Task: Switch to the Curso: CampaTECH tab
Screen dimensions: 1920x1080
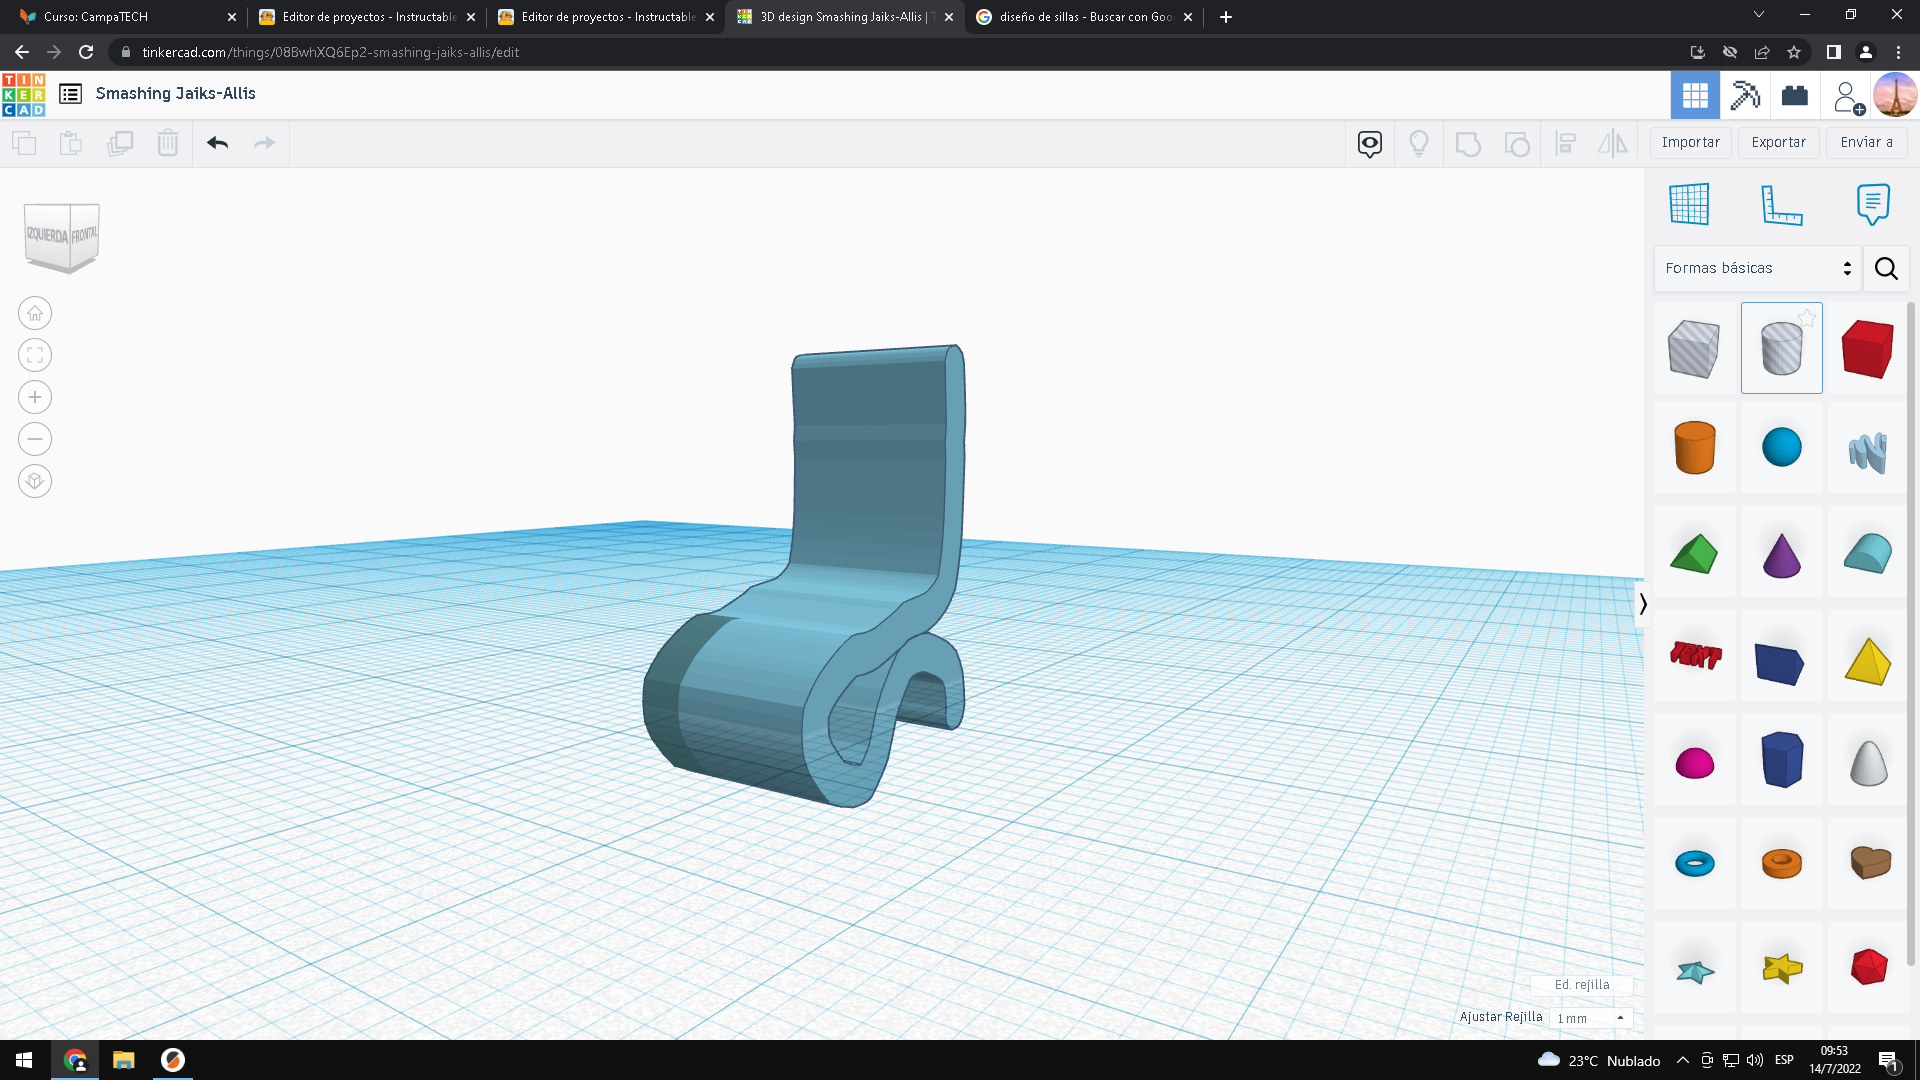Action: pos(128,17)
